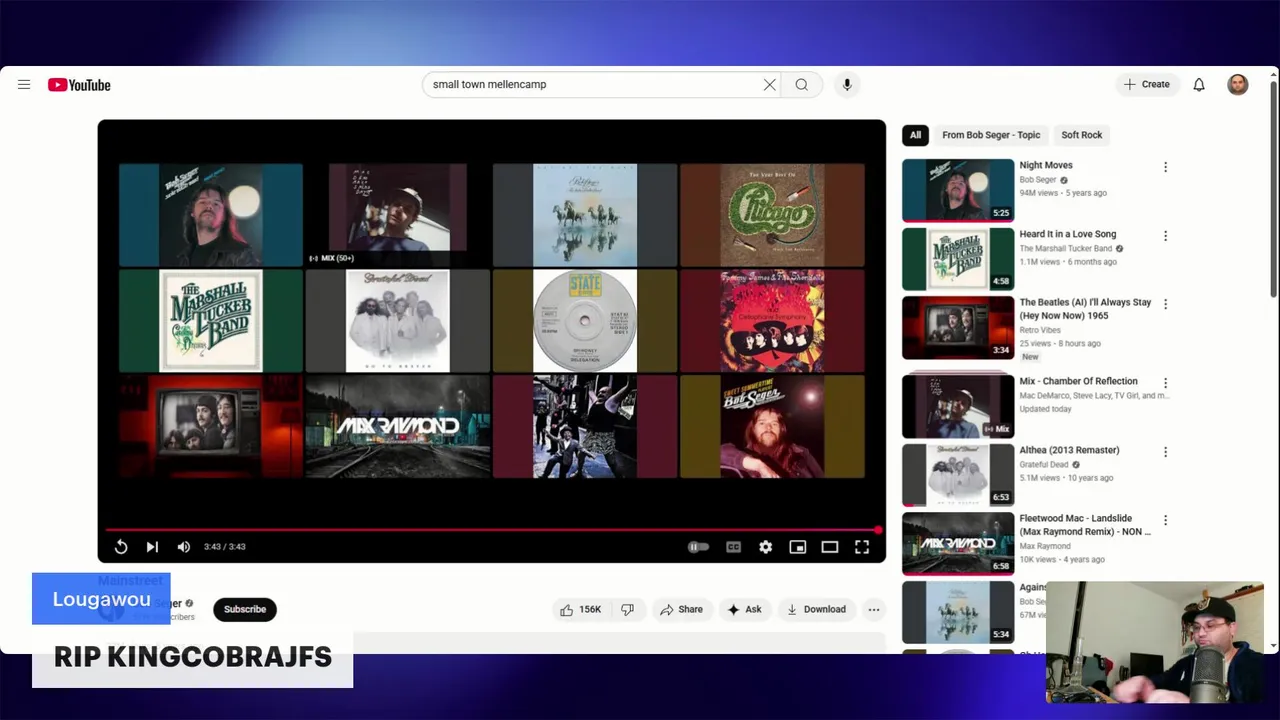This screenshot has height=720, width=1280.
Task: Replay the video
Action: (x=121, y=547)
